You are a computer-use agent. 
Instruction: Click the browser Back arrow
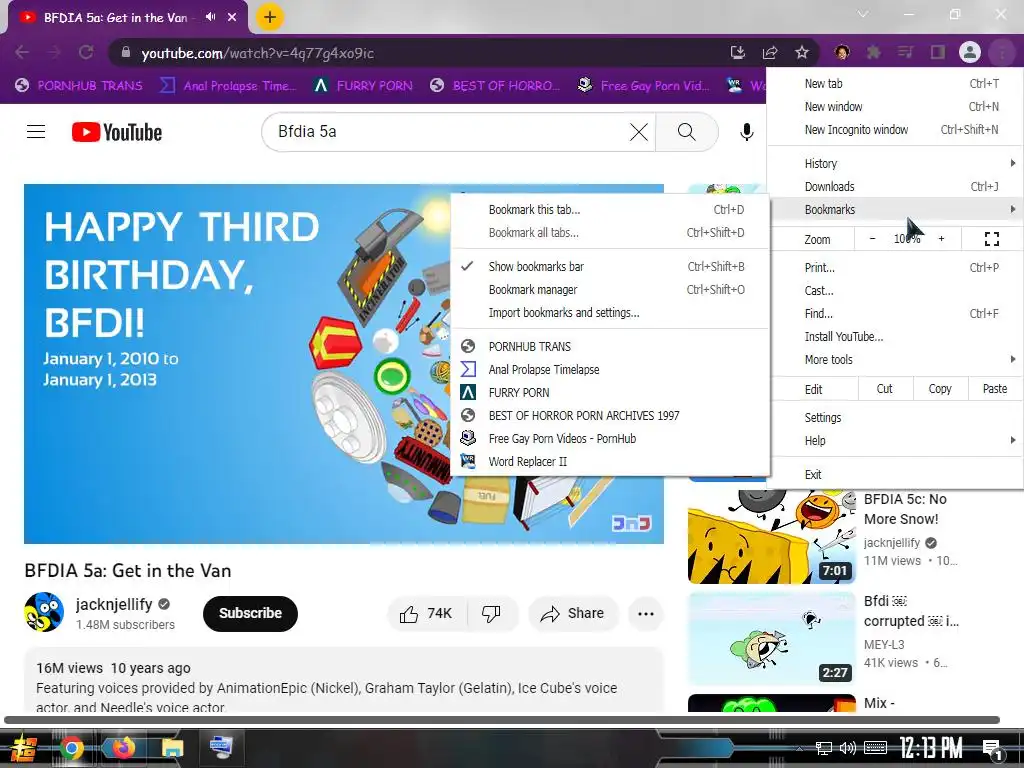pos(22,52)
